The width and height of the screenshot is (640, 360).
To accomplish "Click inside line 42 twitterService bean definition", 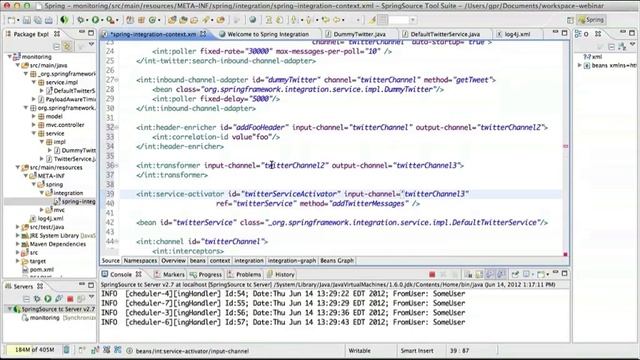I will (342, 222).
